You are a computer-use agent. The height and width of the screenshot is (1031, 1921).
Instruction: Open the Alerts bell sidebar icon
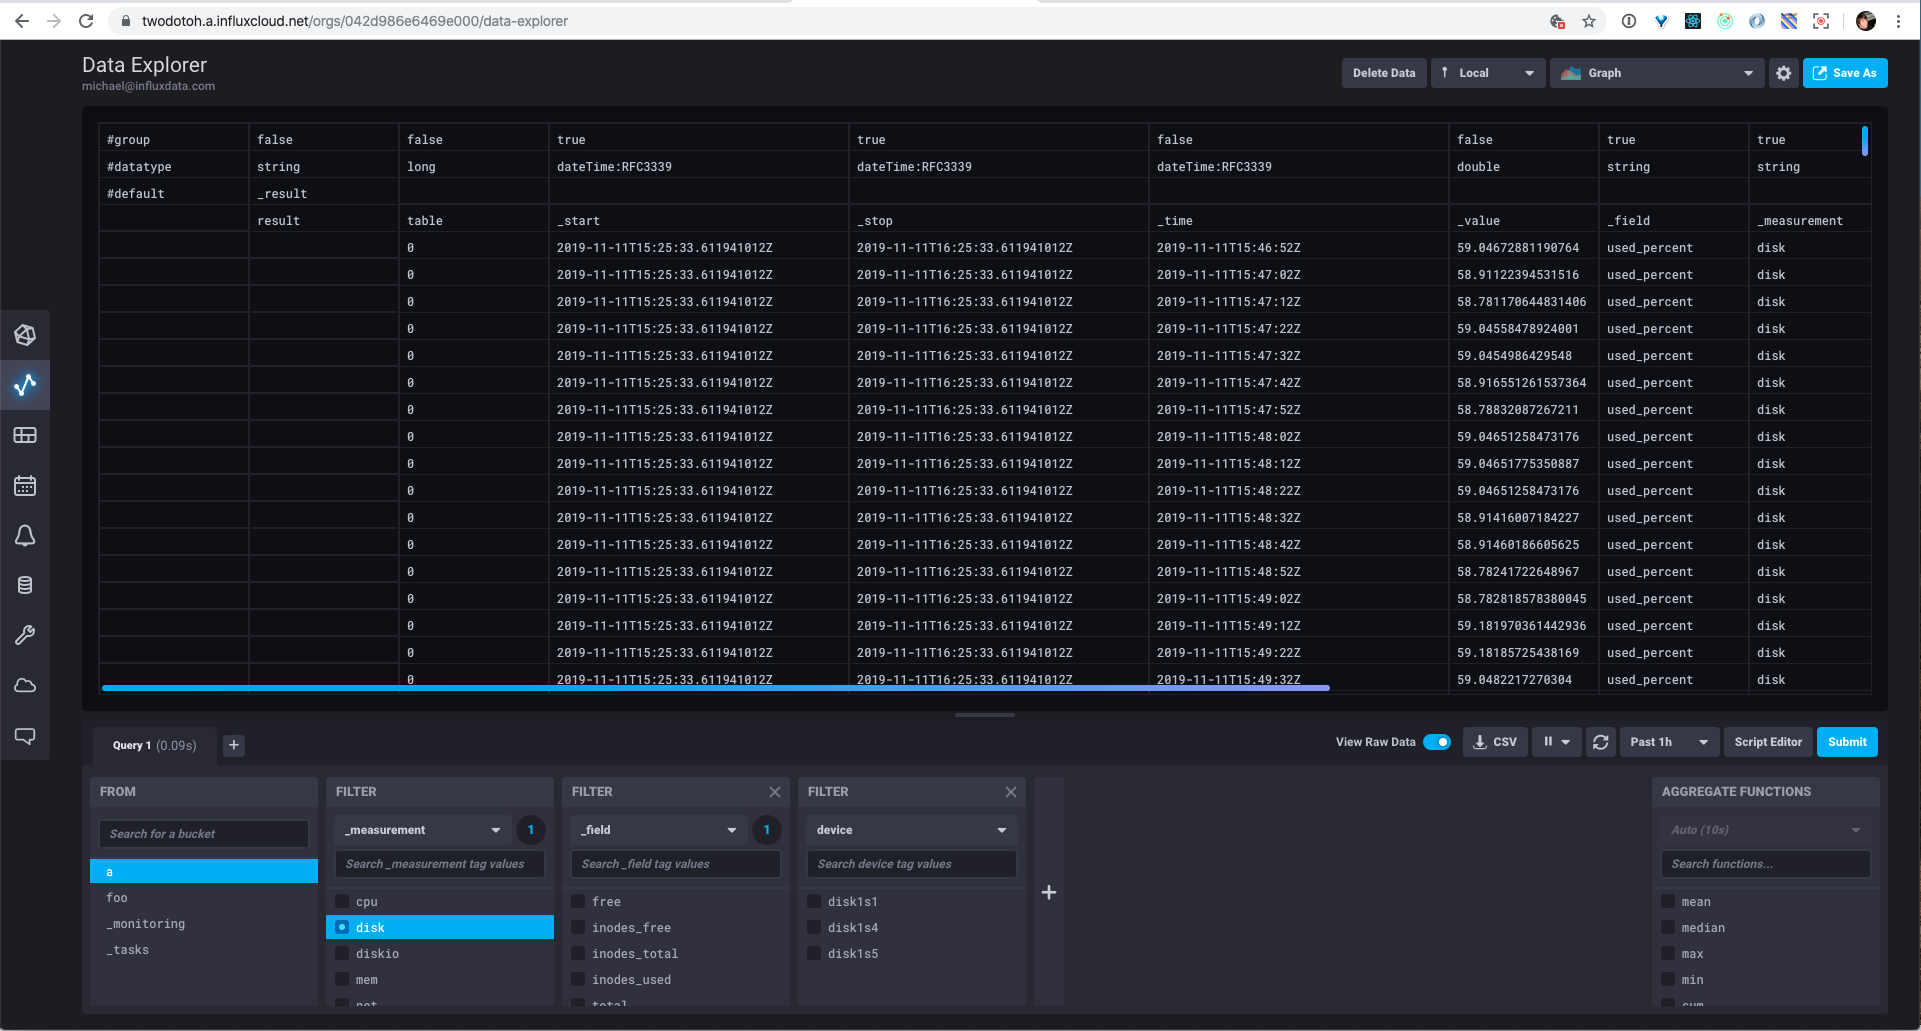click(25, 536)
